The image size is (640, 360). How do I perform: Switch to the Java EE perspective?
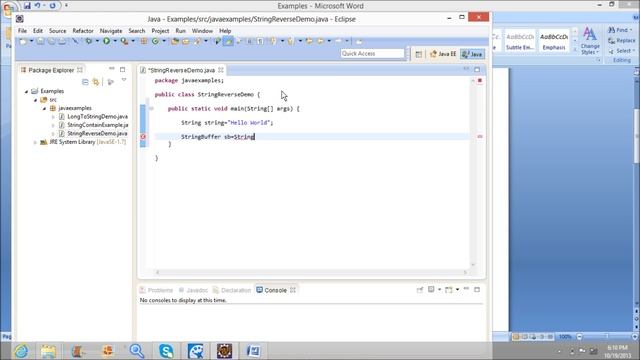[443, 54]
